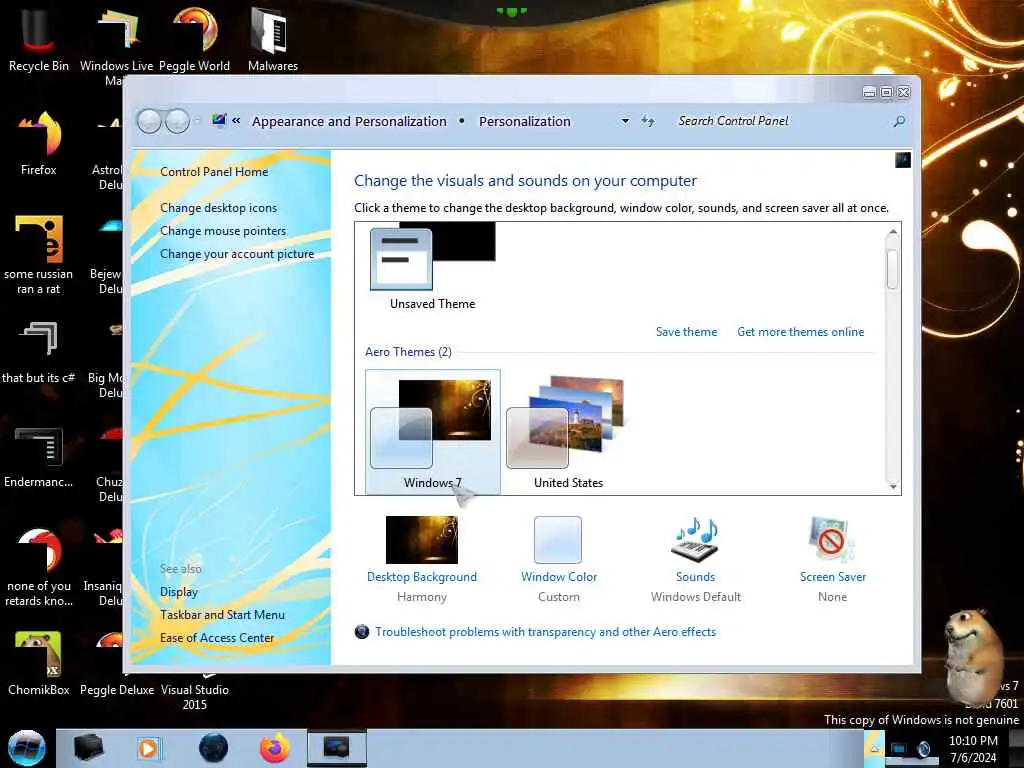This screenshot has height=768, width=1024.
Task: Open the black folder taskbar icon
Action: click(x=88, y=748)
